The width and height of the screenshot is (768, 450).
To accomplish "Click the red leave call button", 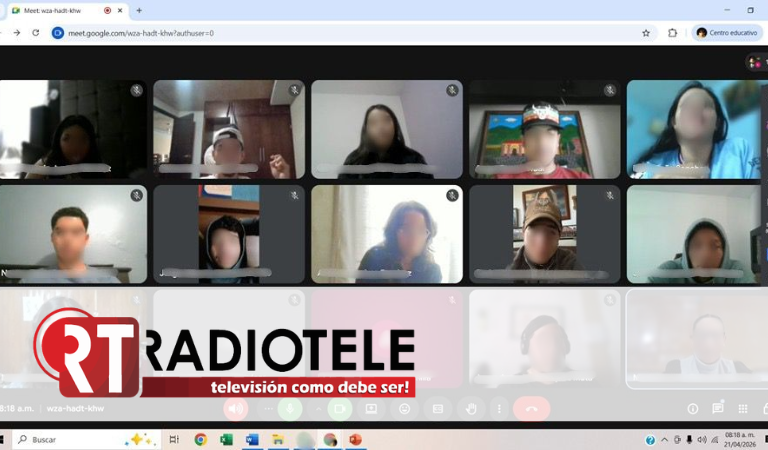I will [531, 408].
